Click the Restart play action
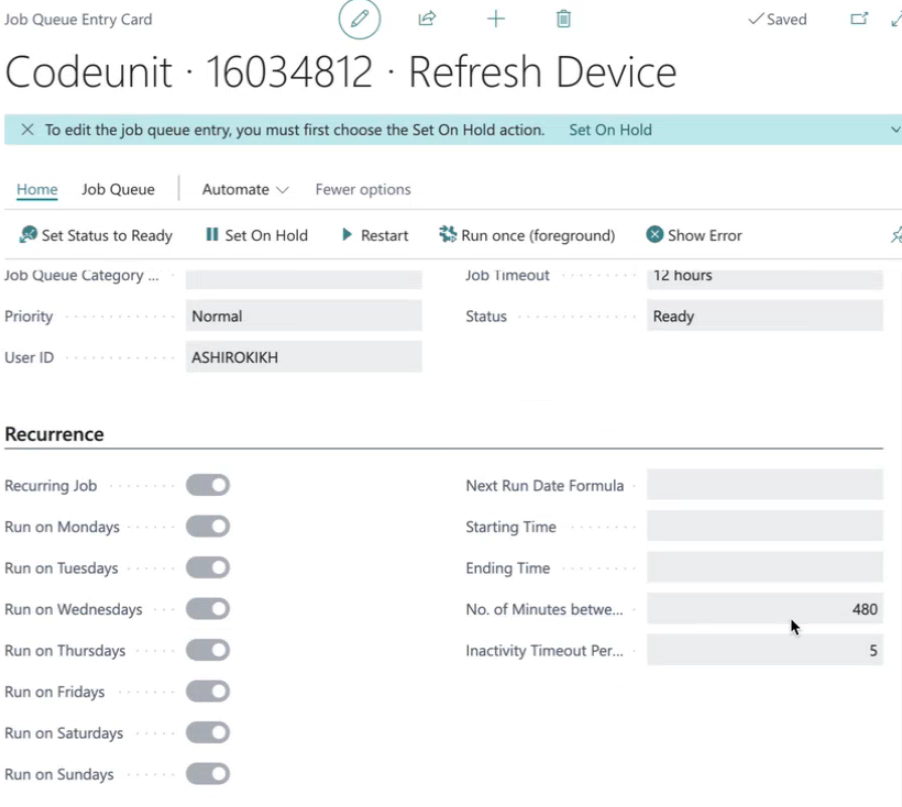 click(x=375, y=235)
